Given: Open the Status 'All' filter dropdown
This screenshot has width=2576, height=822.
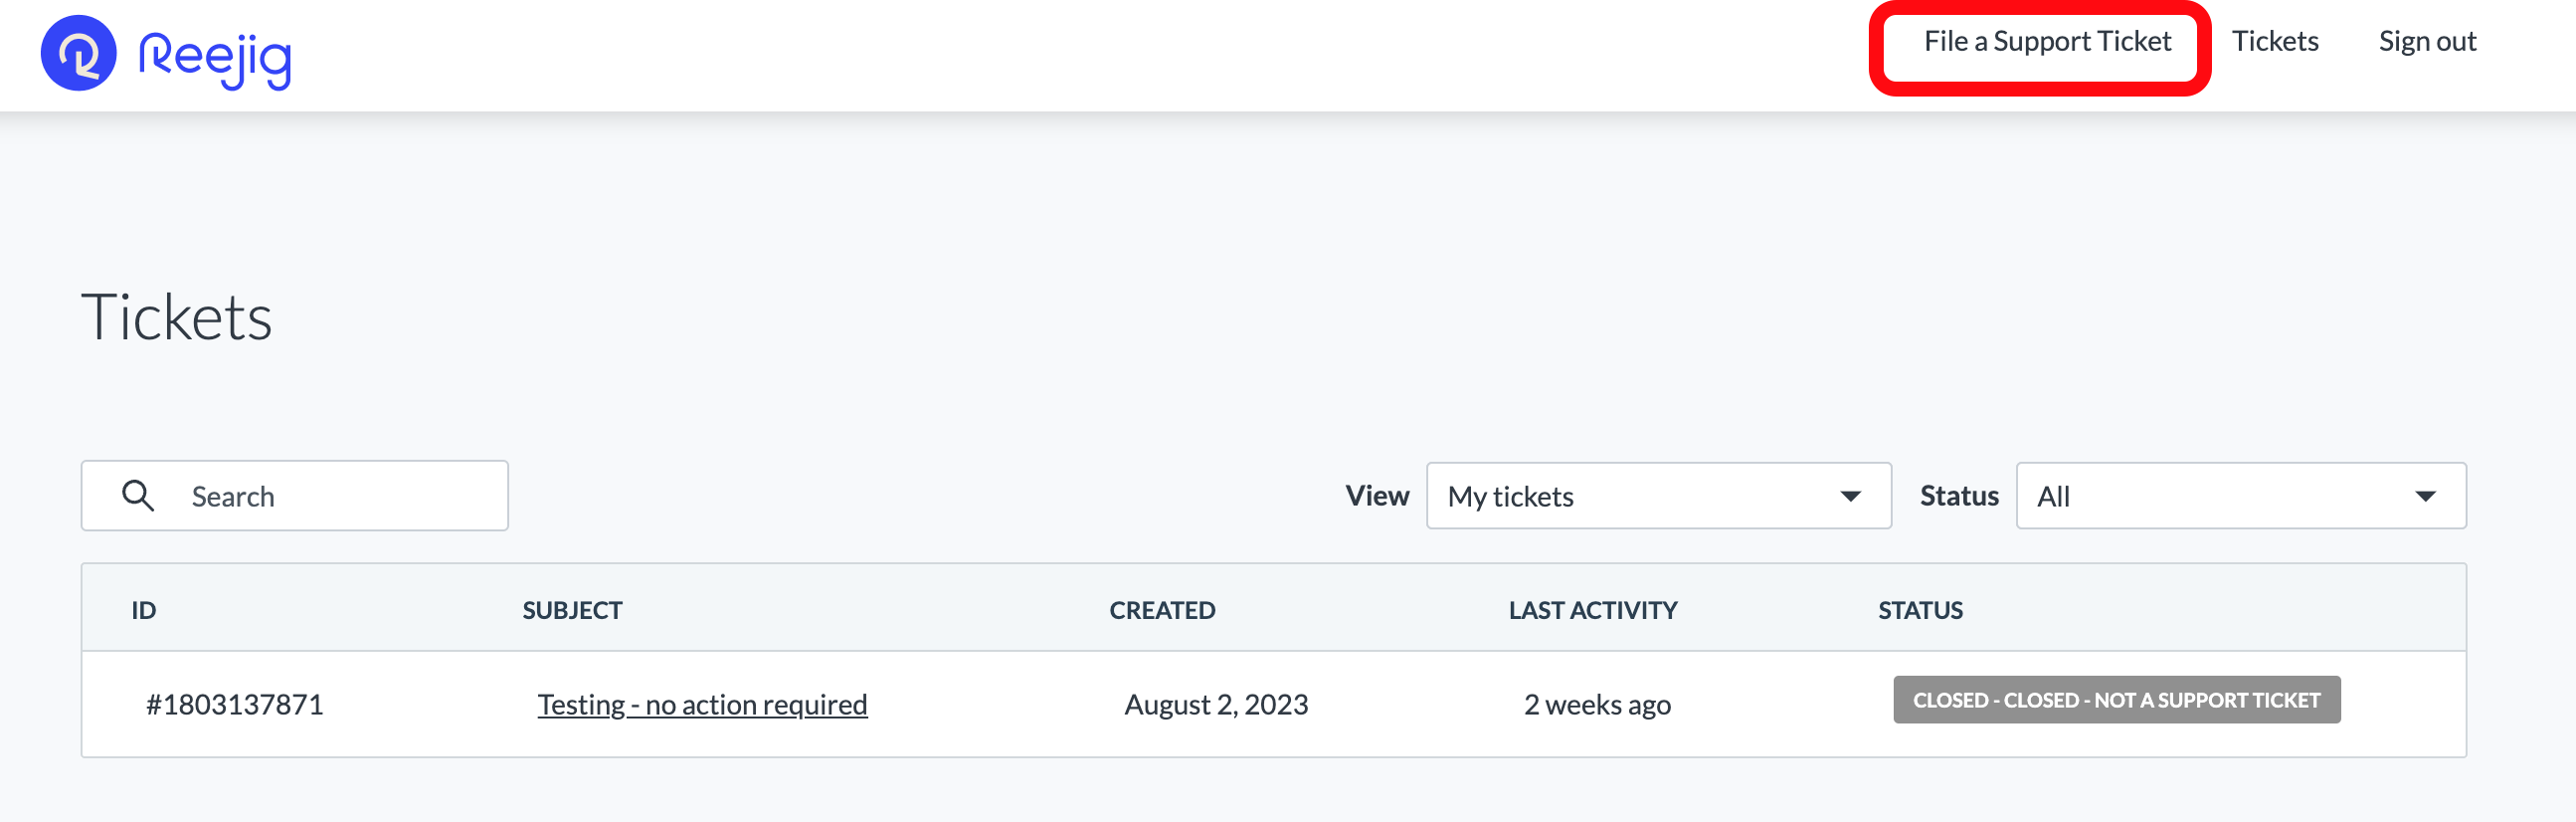Looking at the screenshot, I should 2220,496.
